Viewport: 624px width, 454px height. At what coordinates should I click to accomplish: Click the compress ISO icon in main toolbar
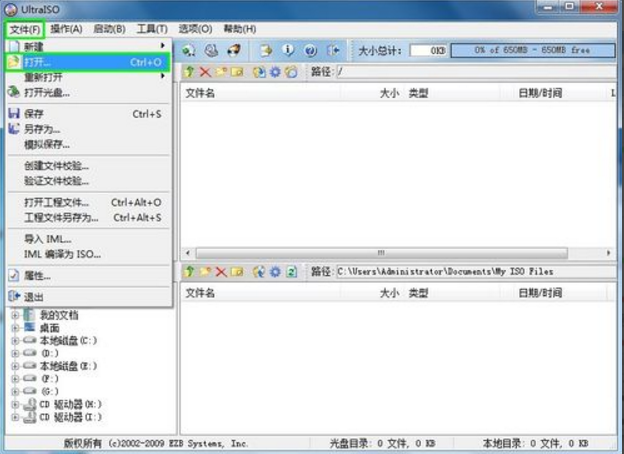(188, 51)
